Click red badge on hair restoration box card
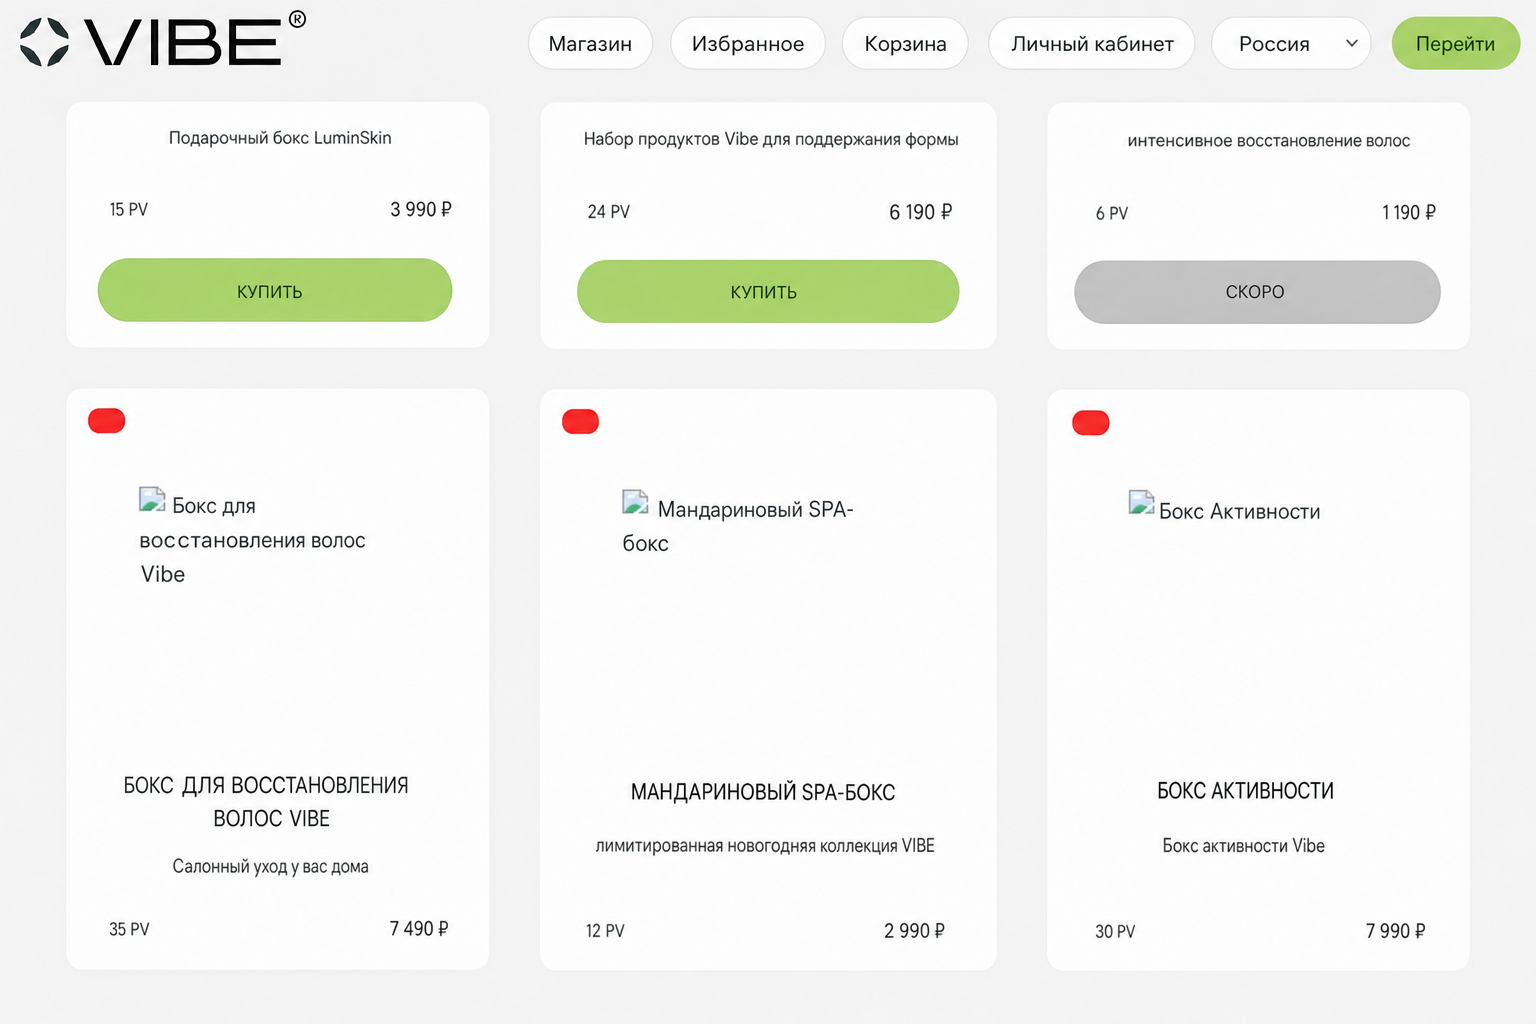Screen dimensions: 1536x1024 click(107, 421)
